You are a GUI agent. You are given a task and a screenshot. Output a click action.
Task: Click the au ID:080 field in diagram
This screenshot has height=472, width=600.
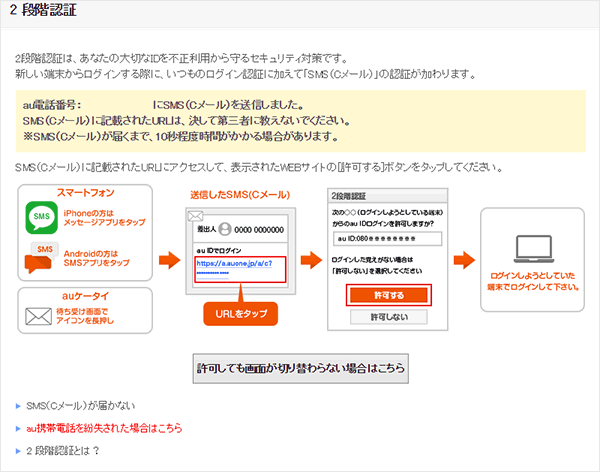coord(387,238)
